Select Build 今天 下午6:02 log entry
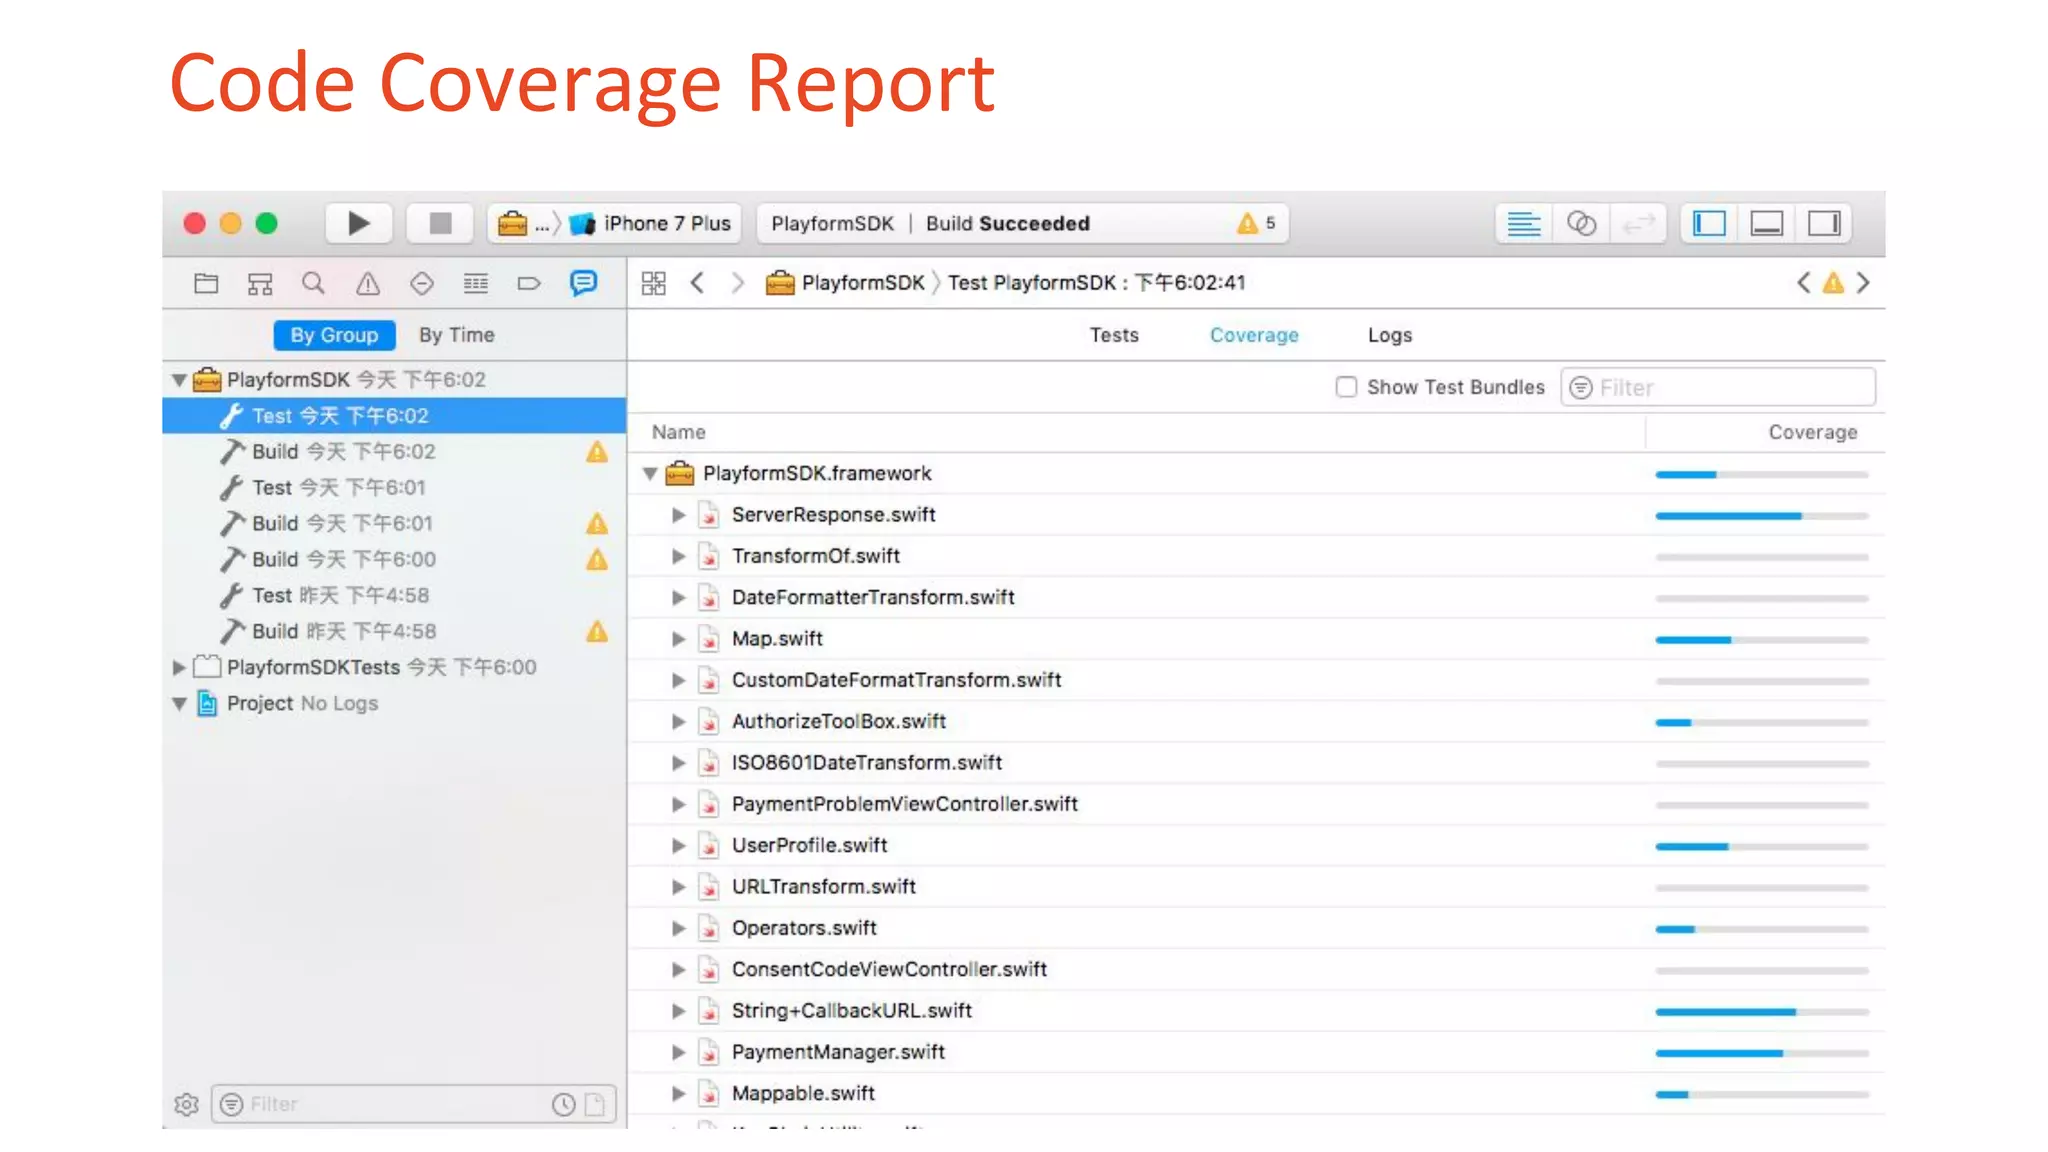This screenshot has width=2048, height=1152. click(394, 451)
